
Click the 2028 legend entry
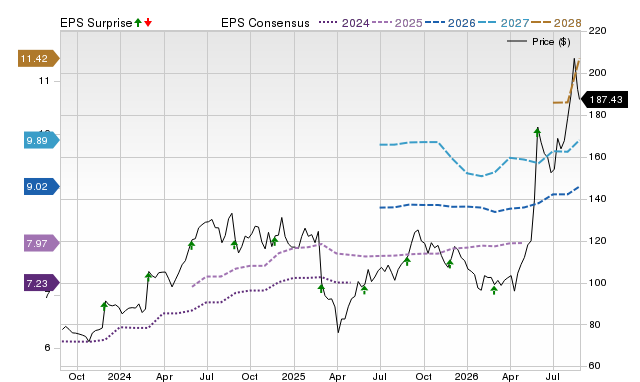point(556,23)
